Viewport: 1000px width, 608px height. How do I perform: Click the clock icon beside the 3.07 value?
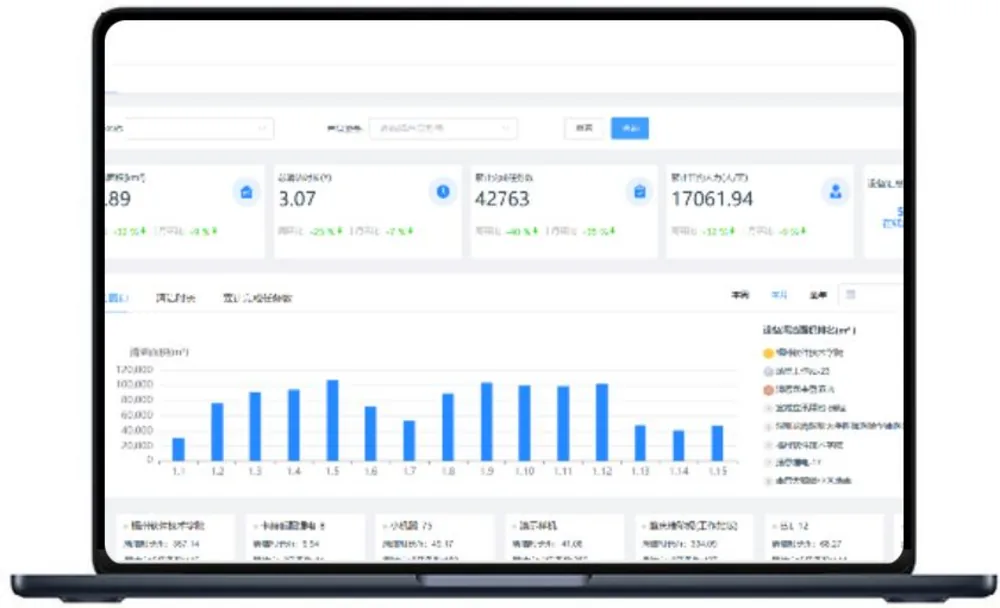tap(443, 191)
